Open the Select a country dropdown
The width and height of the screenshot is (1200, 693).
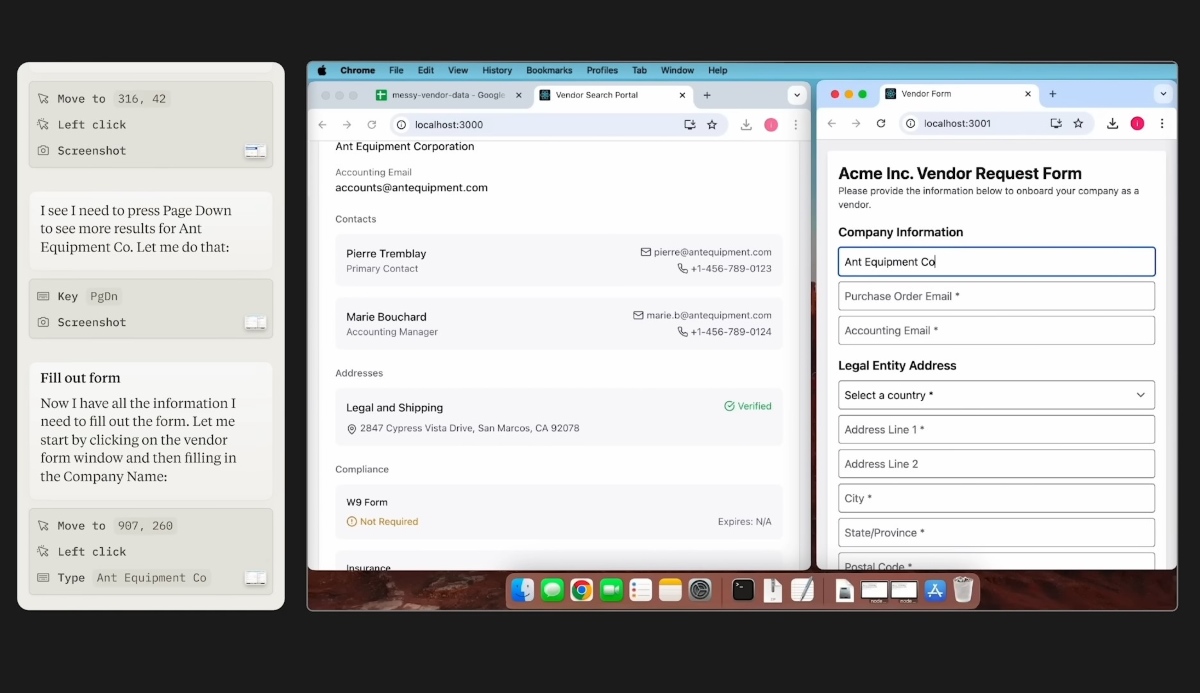[x=996, y=395]
